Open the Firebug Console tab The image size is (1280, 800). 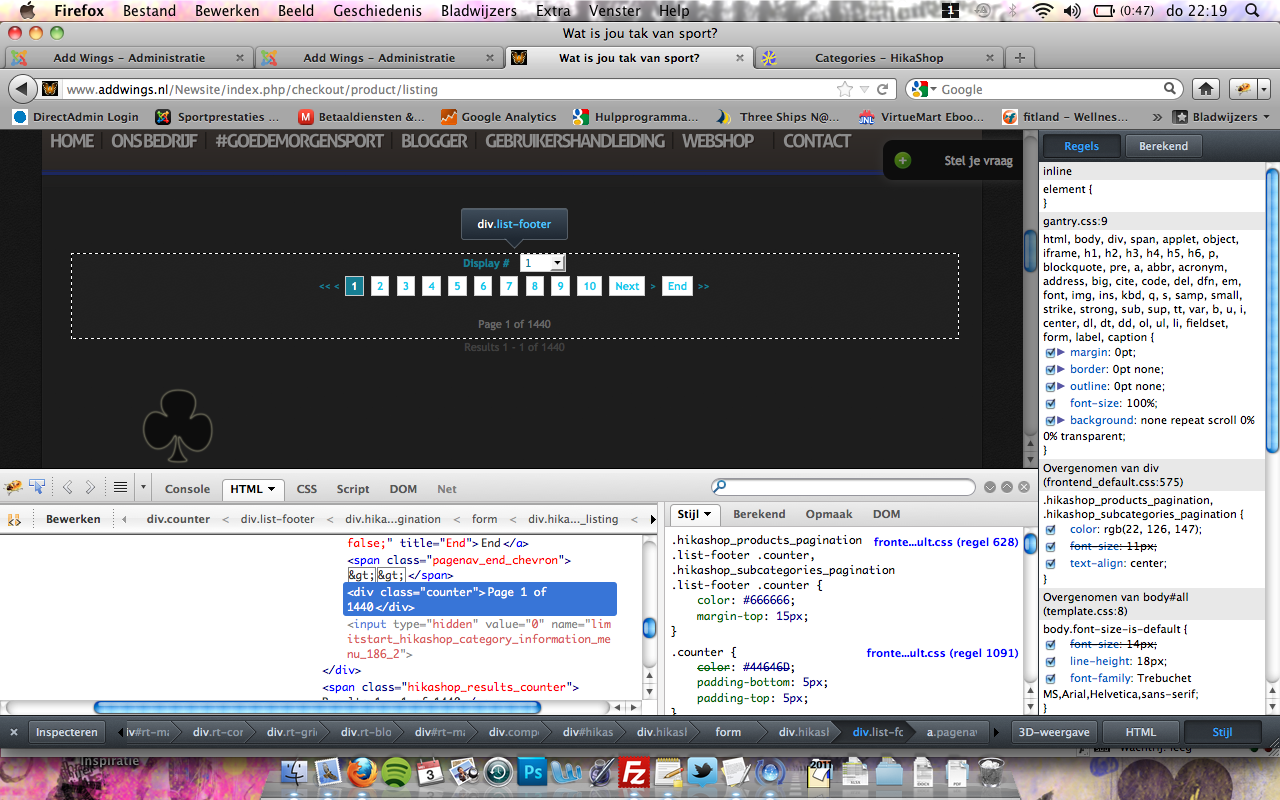(x=187, y=489)
